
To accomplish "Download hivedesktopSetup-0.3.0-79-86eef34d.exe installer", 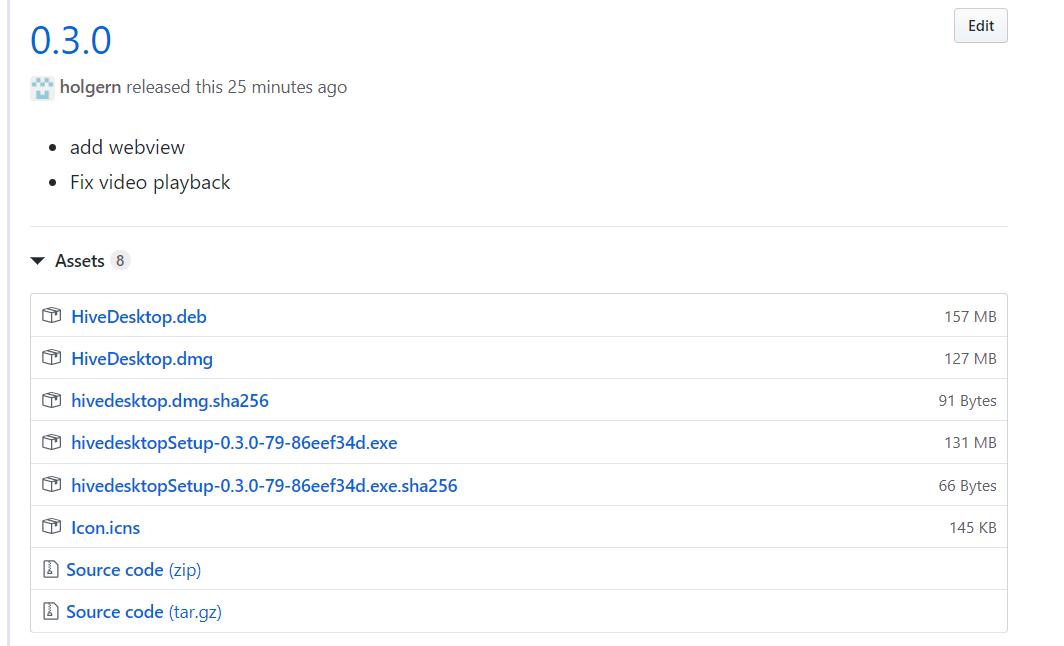I will click(234, 443).
